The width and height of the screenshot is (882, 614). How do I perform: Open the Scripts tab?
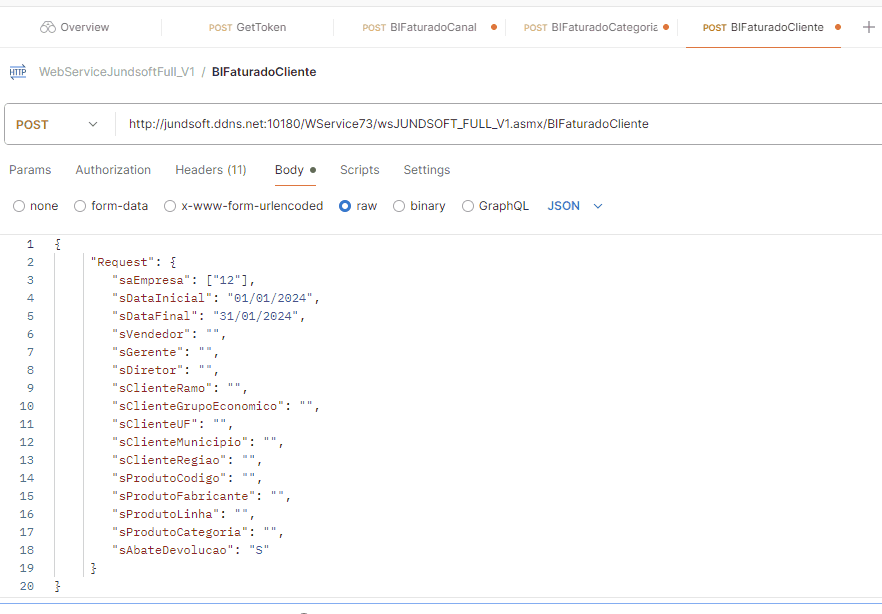(x=359, y=170)
